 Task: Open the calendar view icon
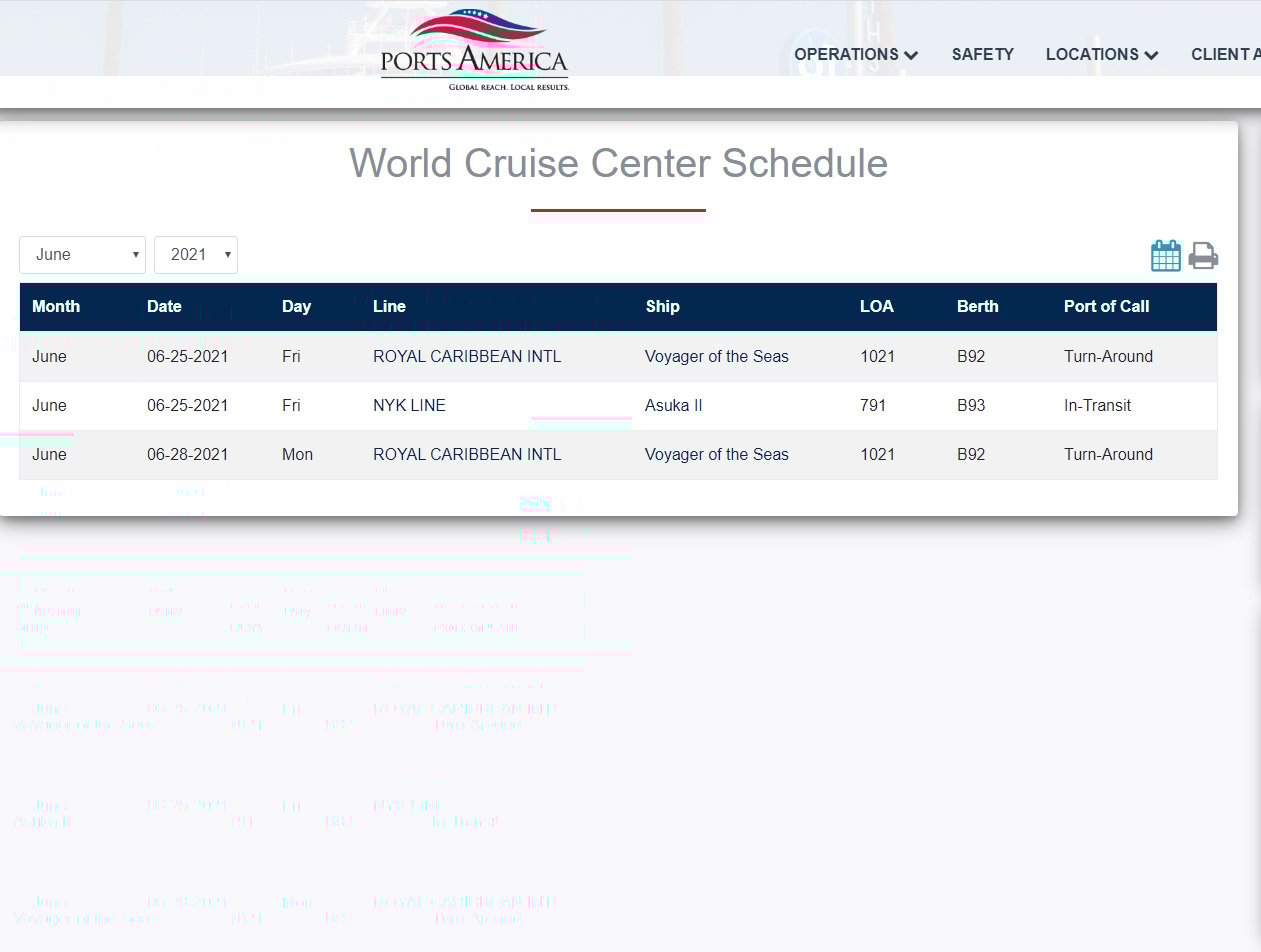click(1166, 256)
